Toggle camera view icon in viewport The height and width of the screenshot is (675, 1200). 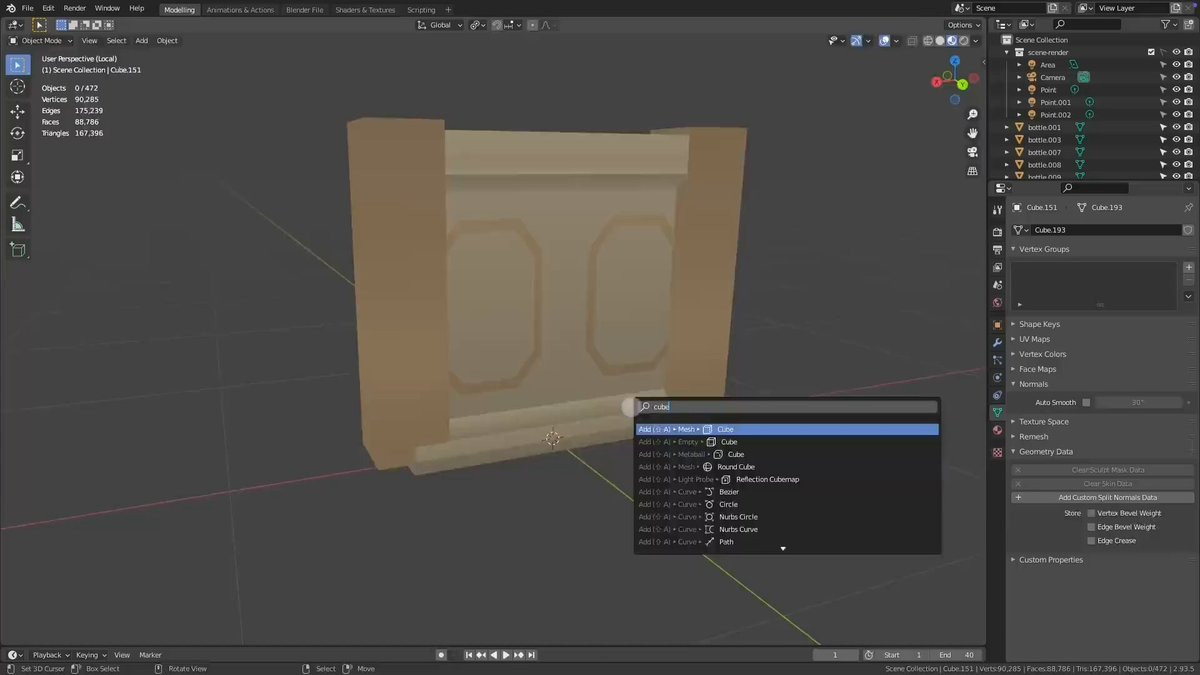(972, 152)
